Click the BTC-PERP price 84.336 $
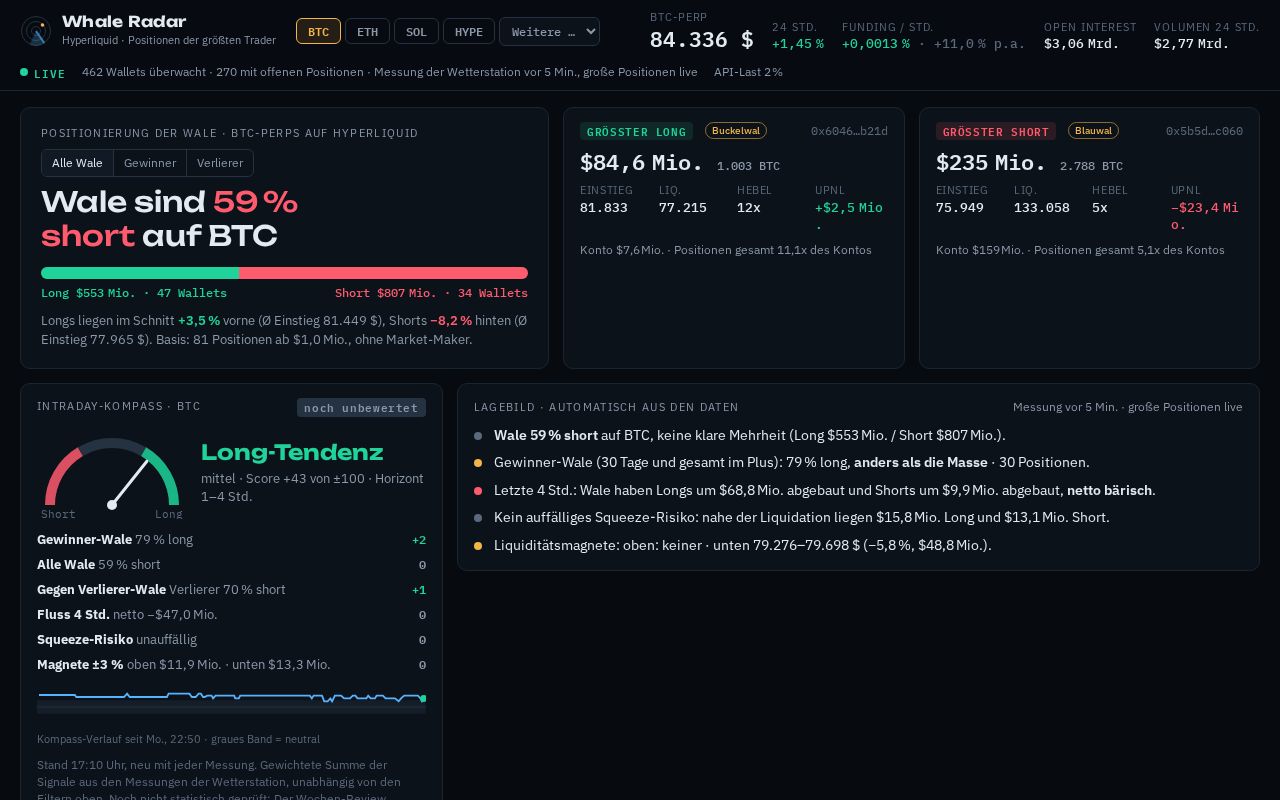Screen dimensions: 1280x800 tap(701, 40)
